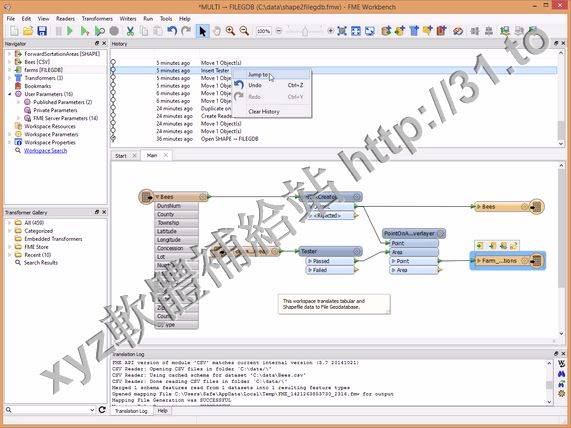Create a new workspace from the toolbar
The image size is (571, 428).
click(x=14, y=31)
